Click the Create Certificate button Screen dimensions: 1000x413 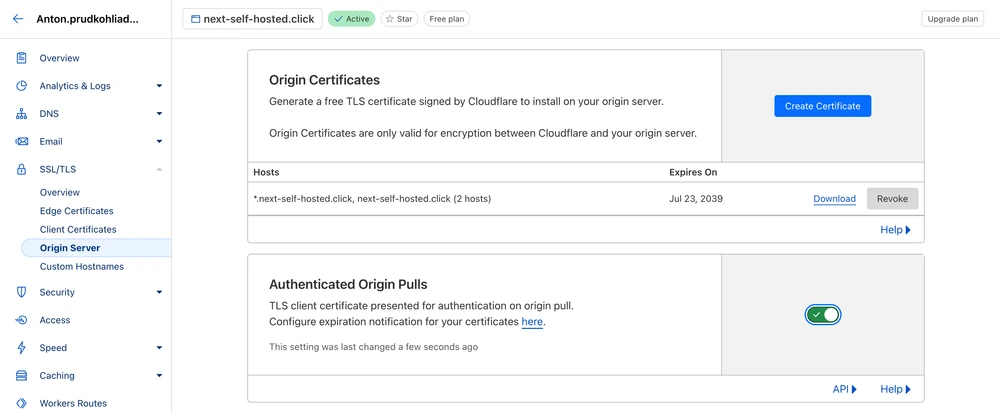point(822,106)
